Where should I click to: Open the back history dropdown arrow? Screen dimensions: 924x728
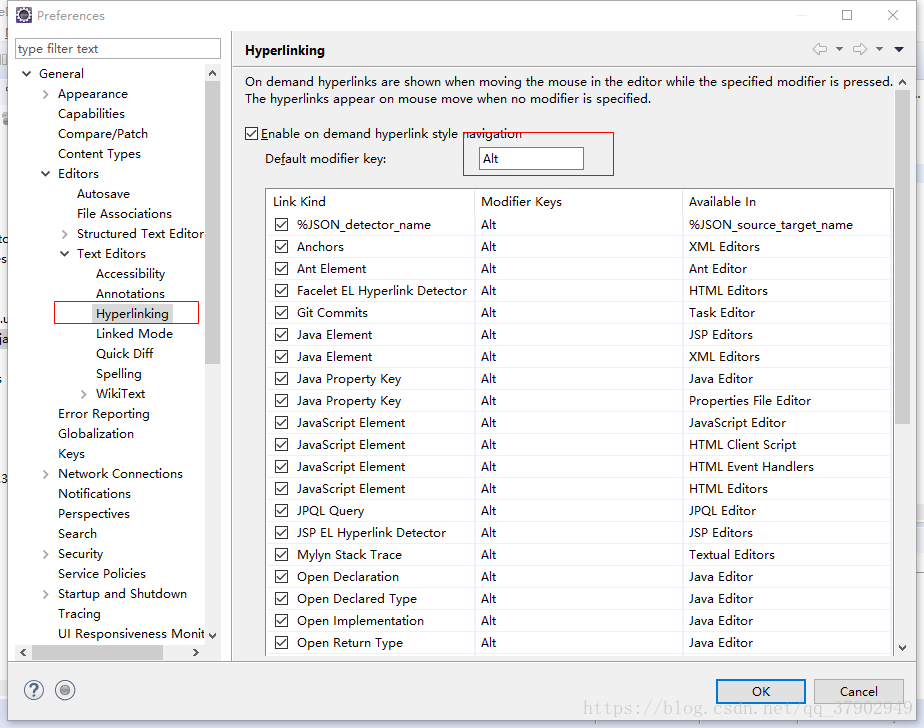point(839,49)
